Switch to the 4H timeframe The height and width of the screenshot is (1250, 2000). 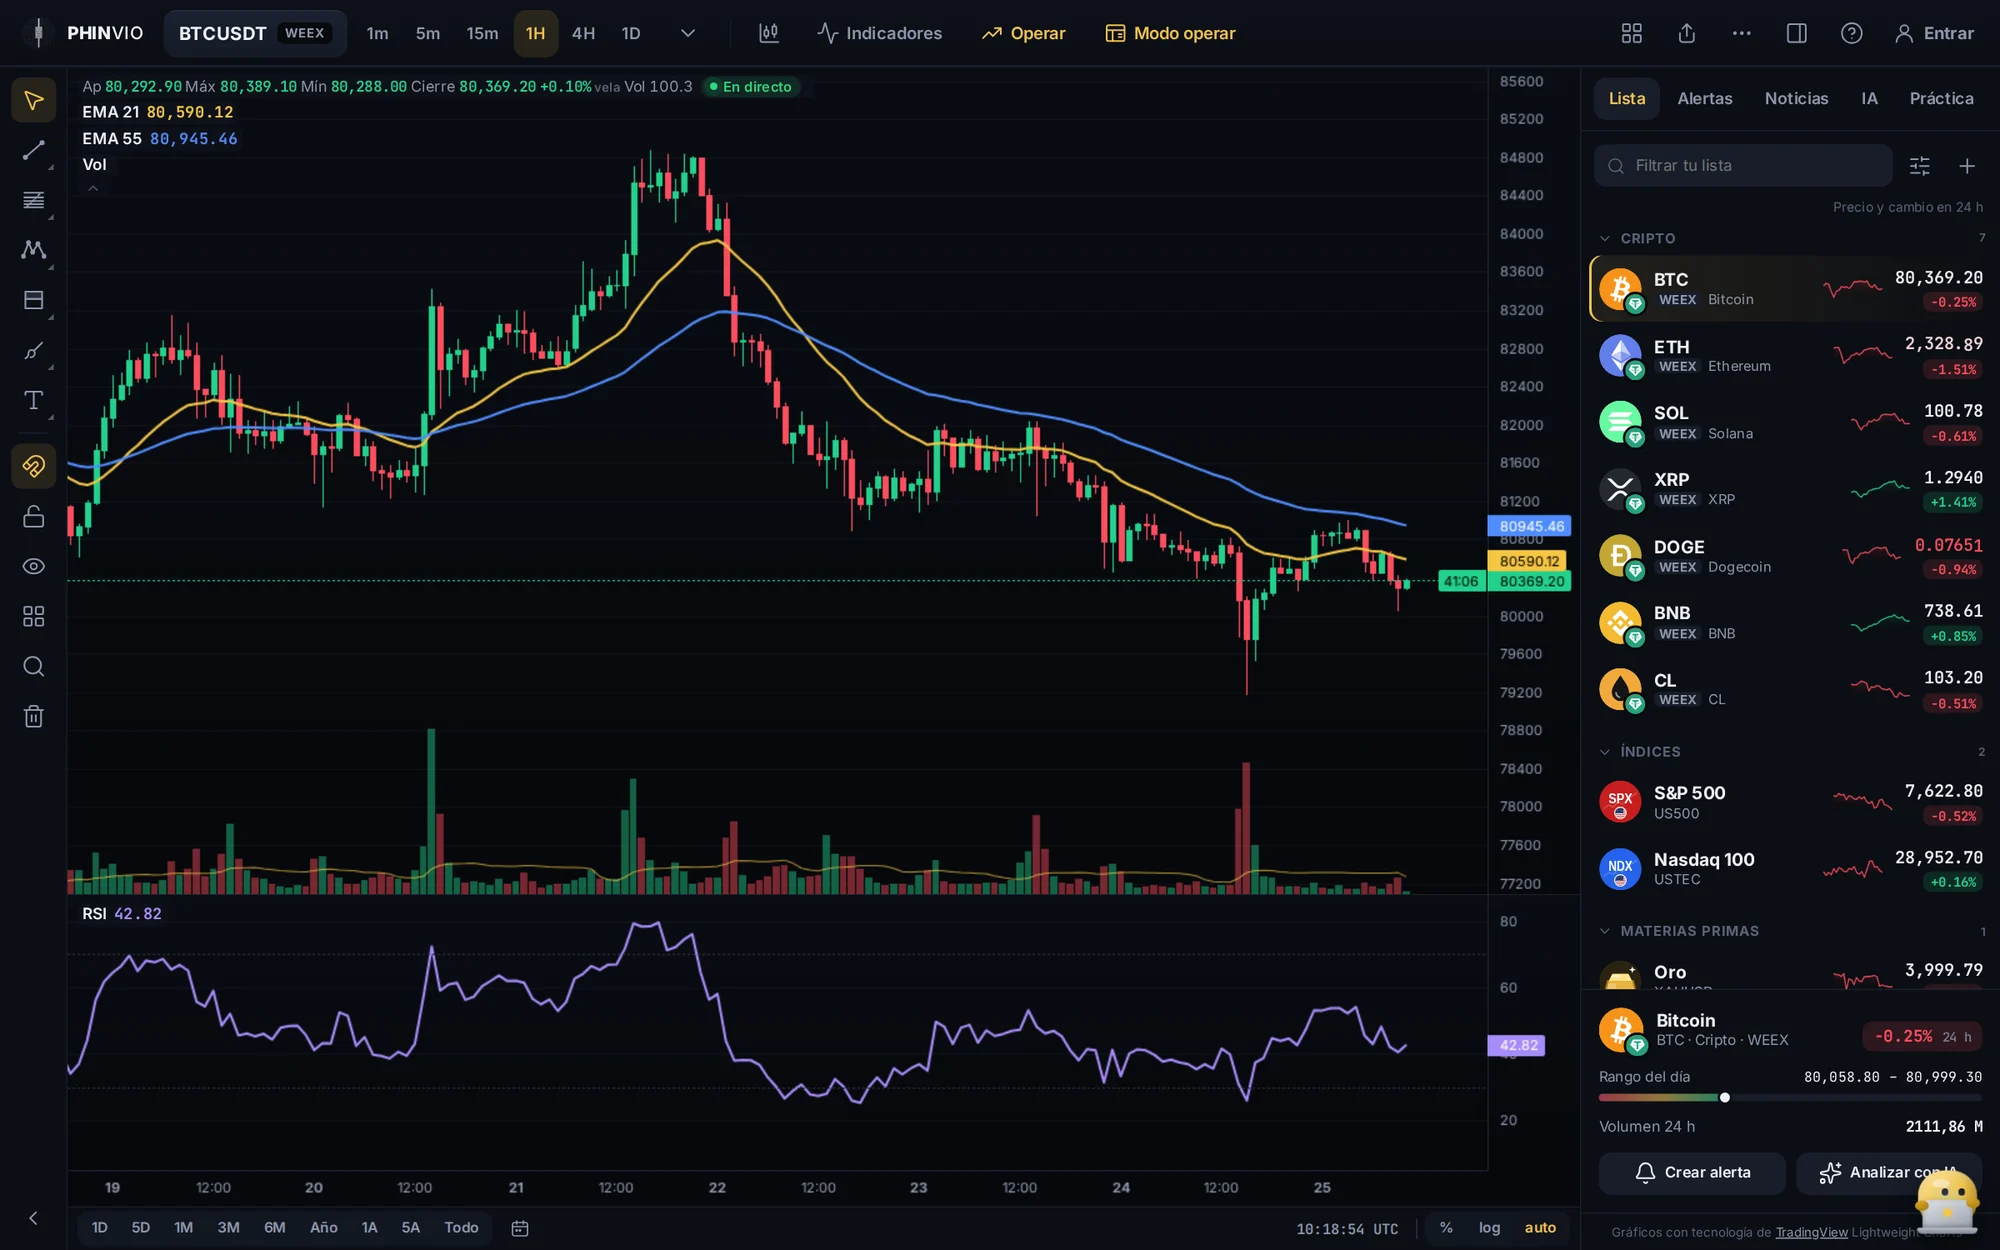(x=583, y=33)
